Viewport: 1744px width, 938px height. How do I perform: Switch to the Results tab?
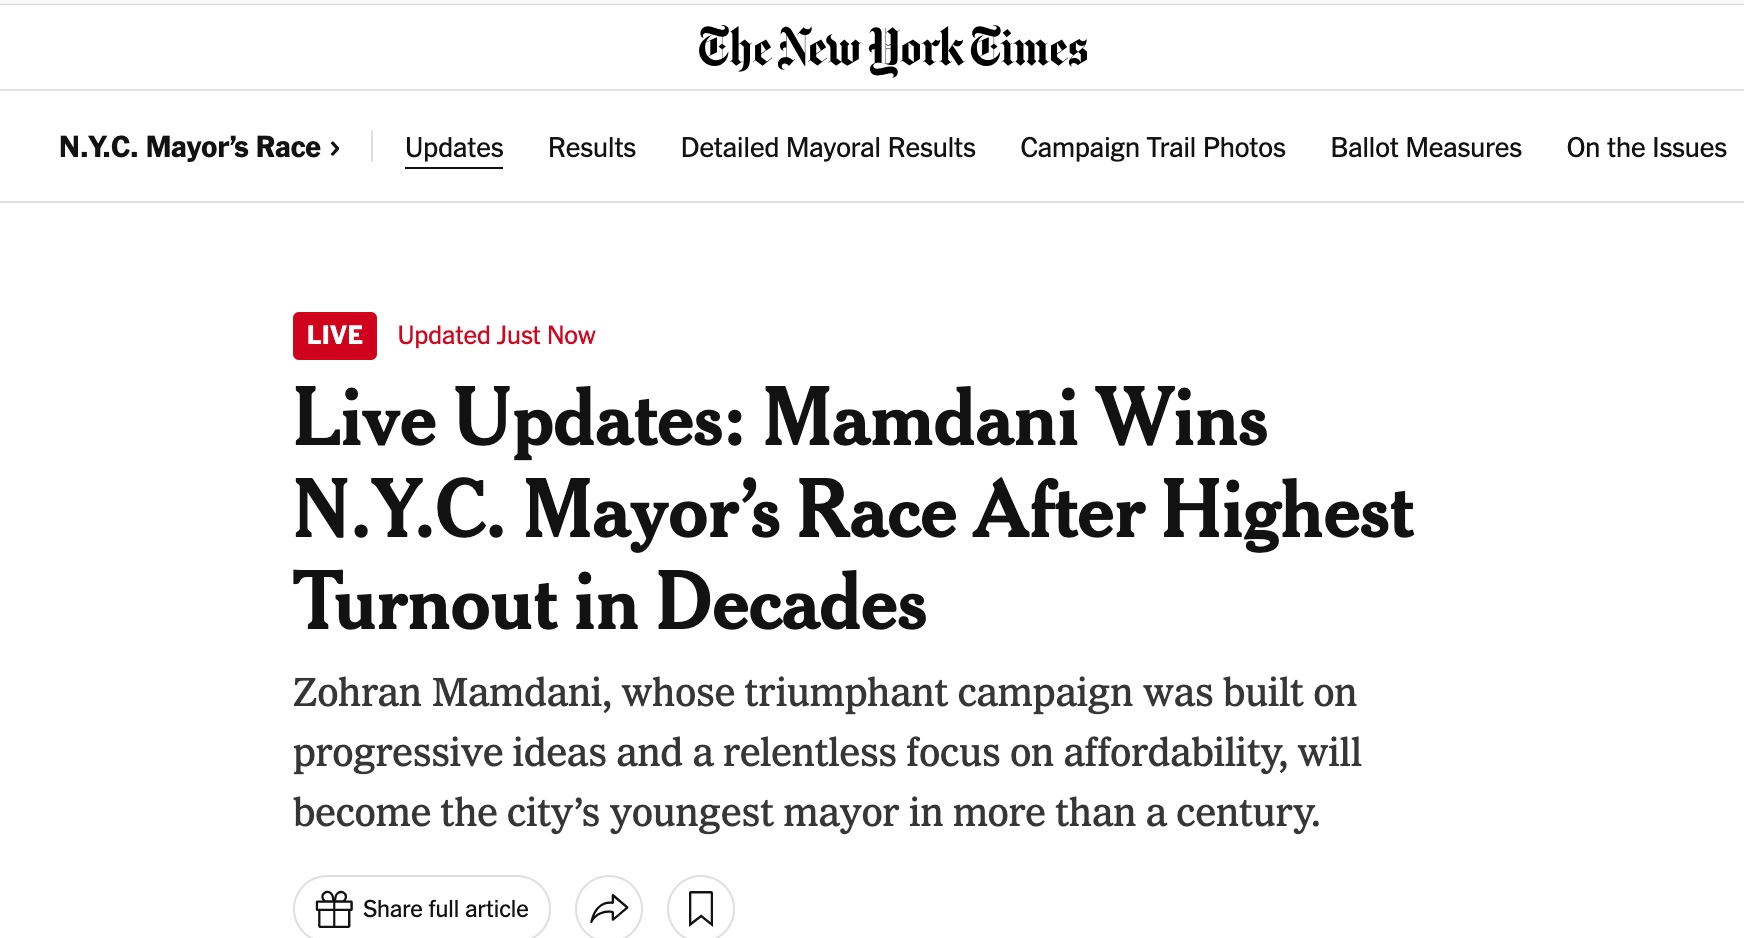(x=592, y=147)
